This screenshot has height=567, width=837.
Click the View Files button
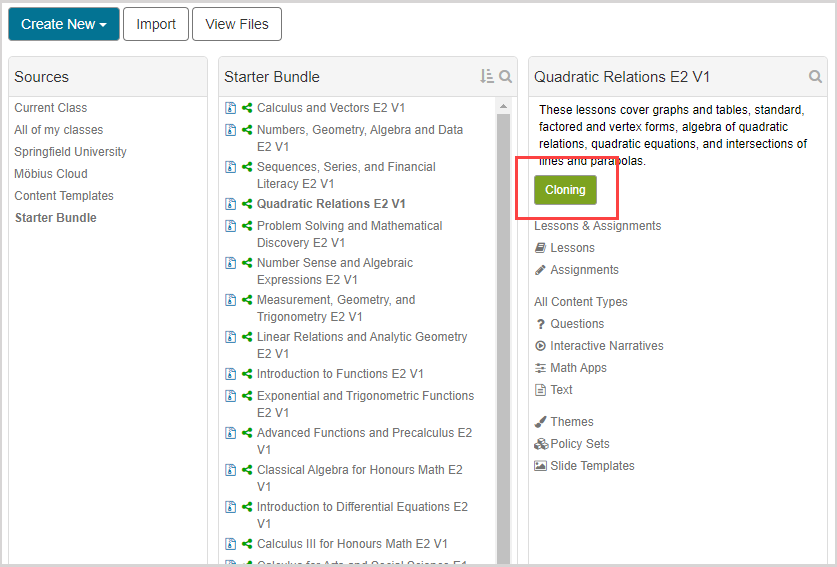pyautogui.click(x=237, y=24)
